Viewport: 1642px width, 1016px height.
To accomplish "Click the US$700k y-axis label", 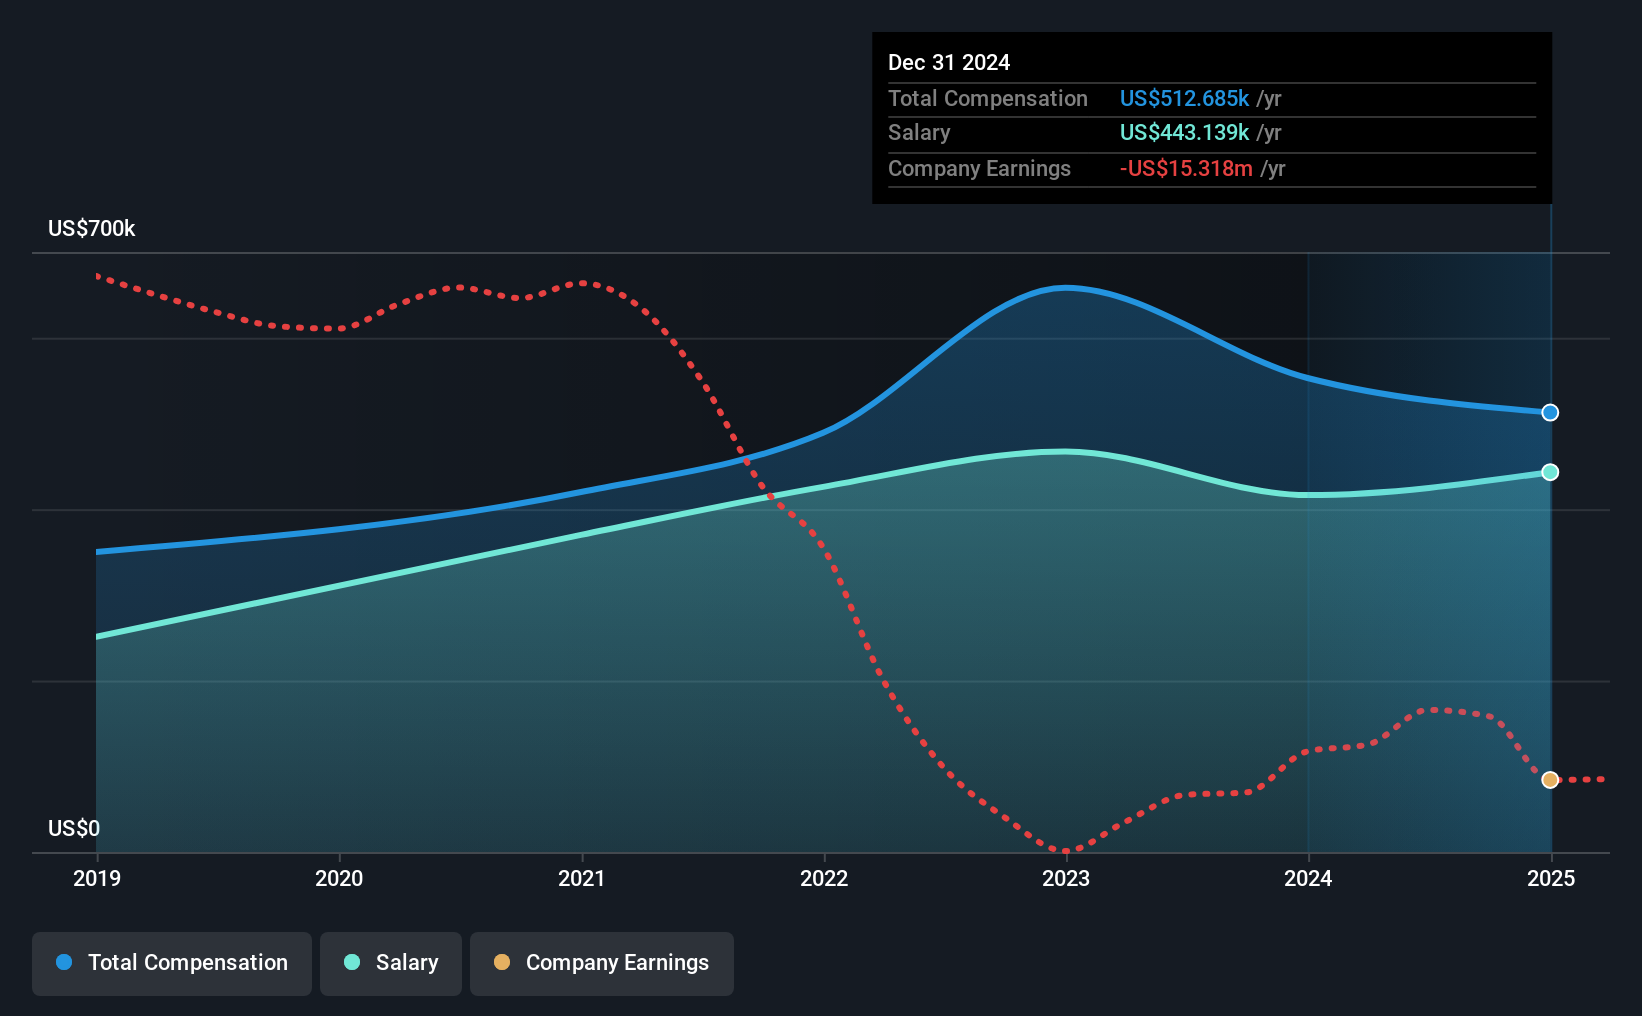I will 92,229.
